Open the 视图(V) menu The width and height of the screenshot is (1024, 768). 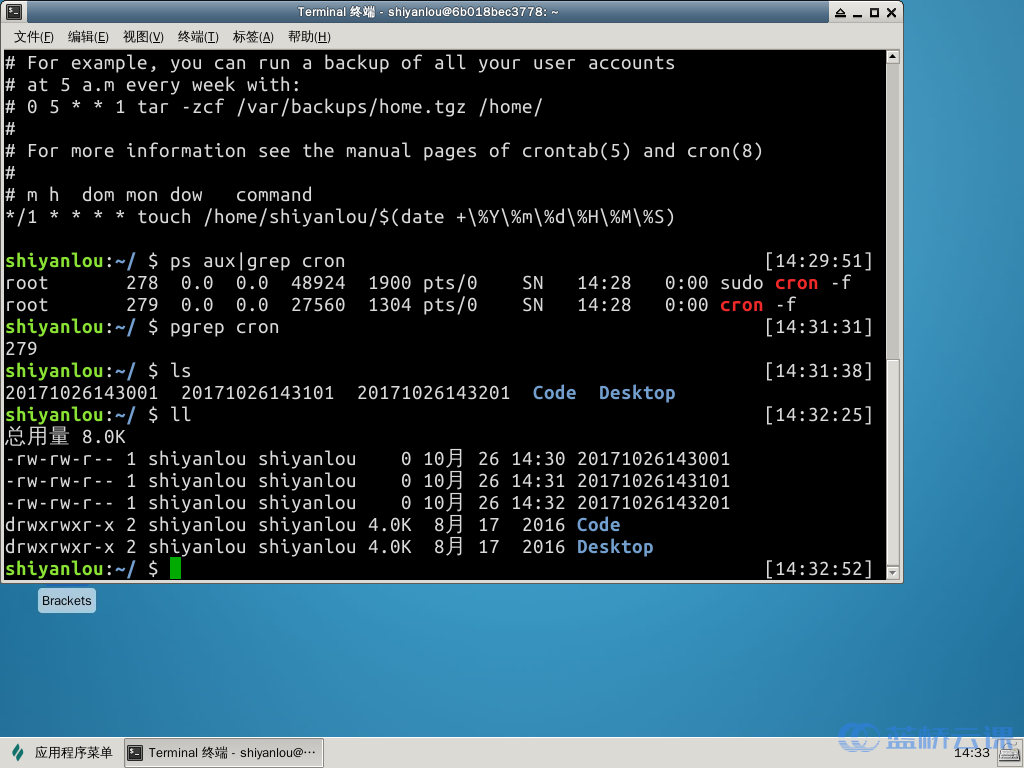click(x=143, y=37)
